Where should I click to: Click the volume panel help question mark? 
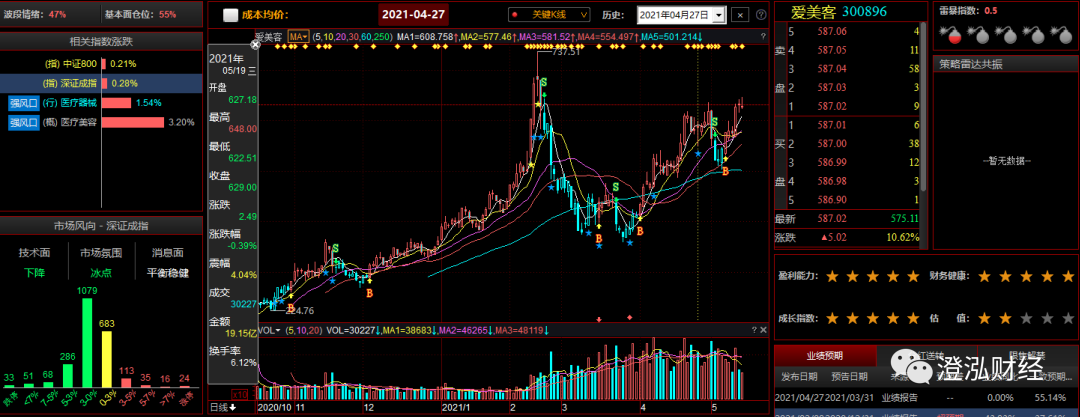pos(754,331)
